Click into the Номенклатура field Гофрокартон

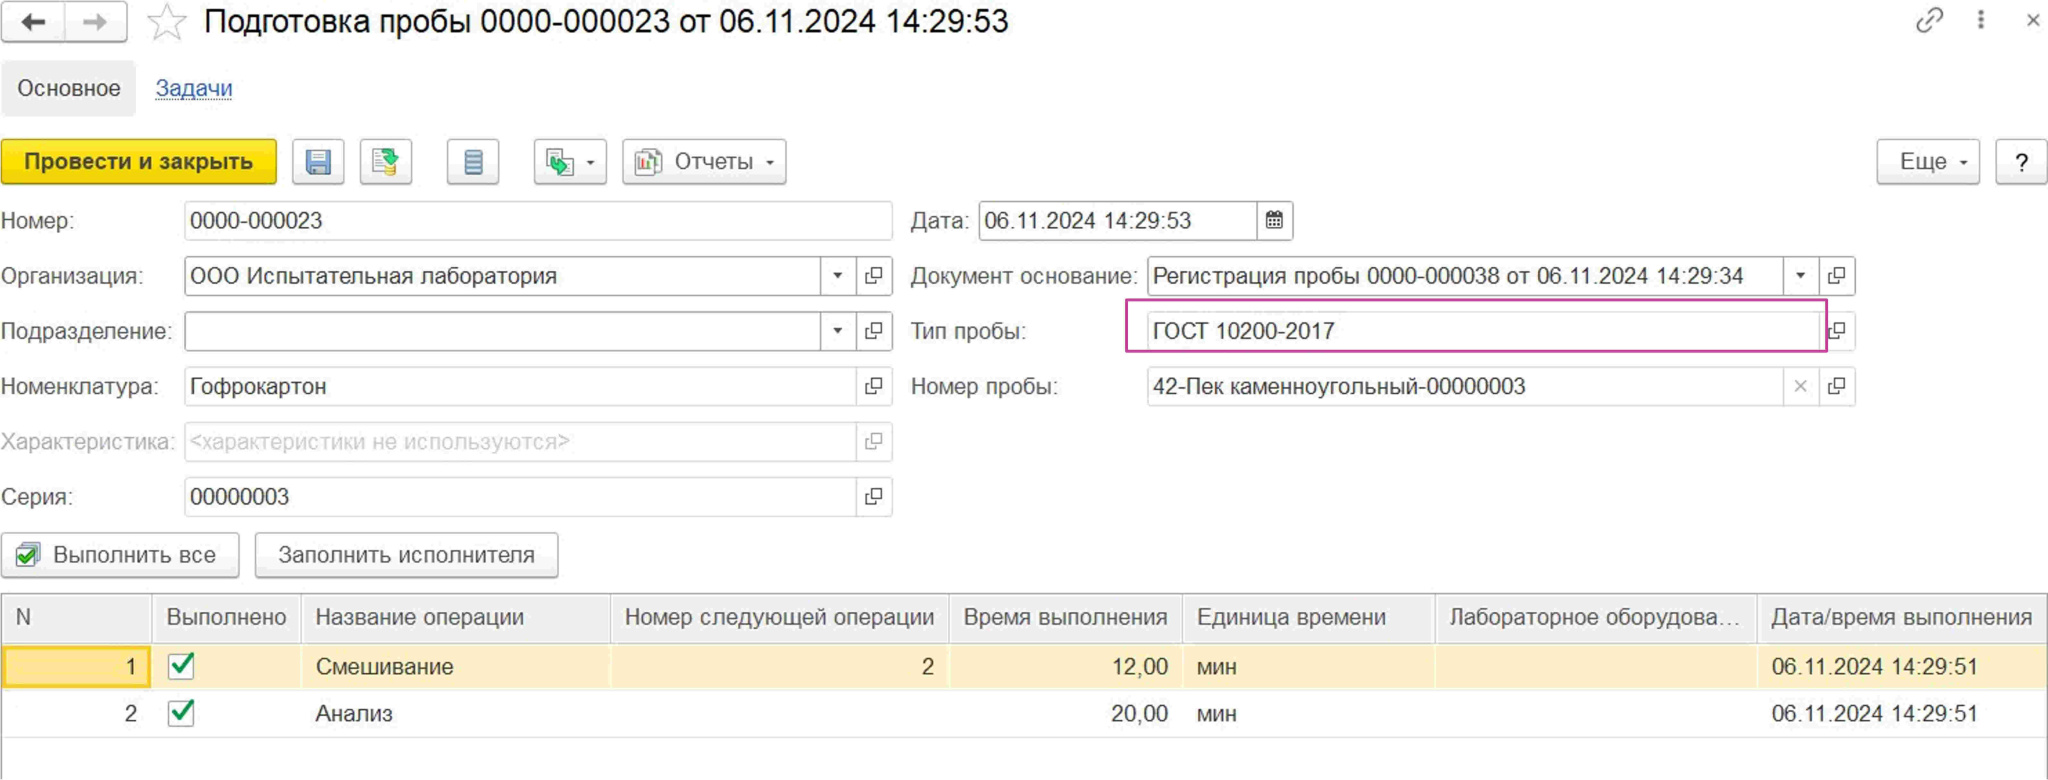520,386
